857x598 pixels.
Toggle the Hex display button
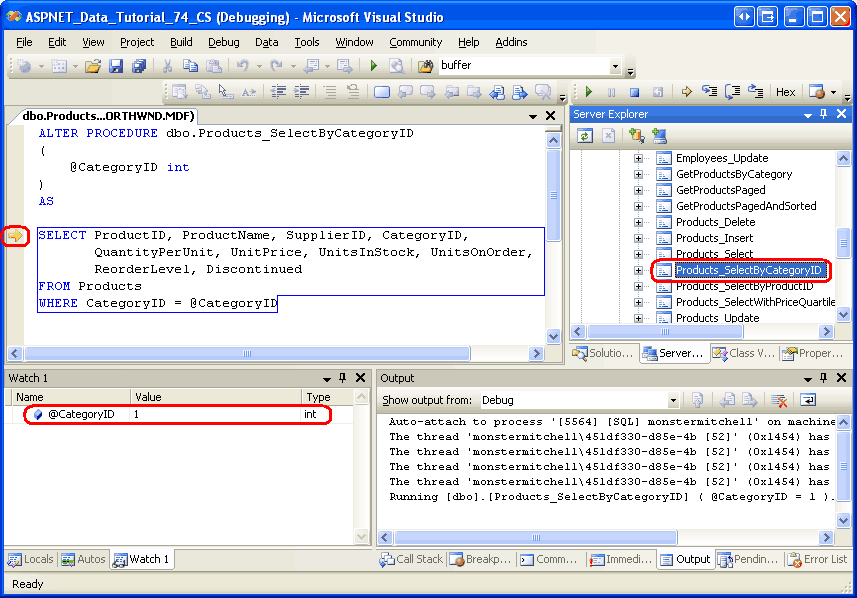[x=786, y=92]
